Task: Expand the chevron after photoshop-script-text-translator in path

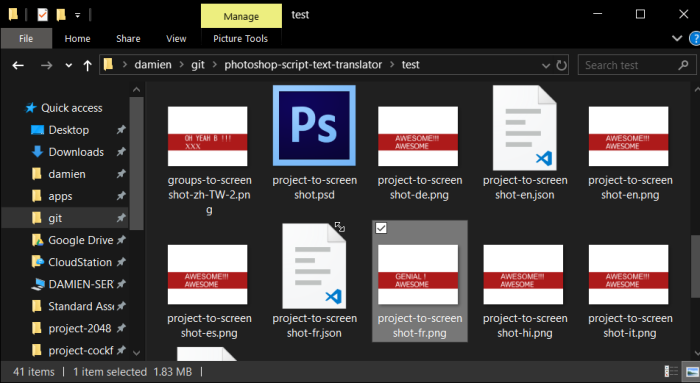Action: 392,65
